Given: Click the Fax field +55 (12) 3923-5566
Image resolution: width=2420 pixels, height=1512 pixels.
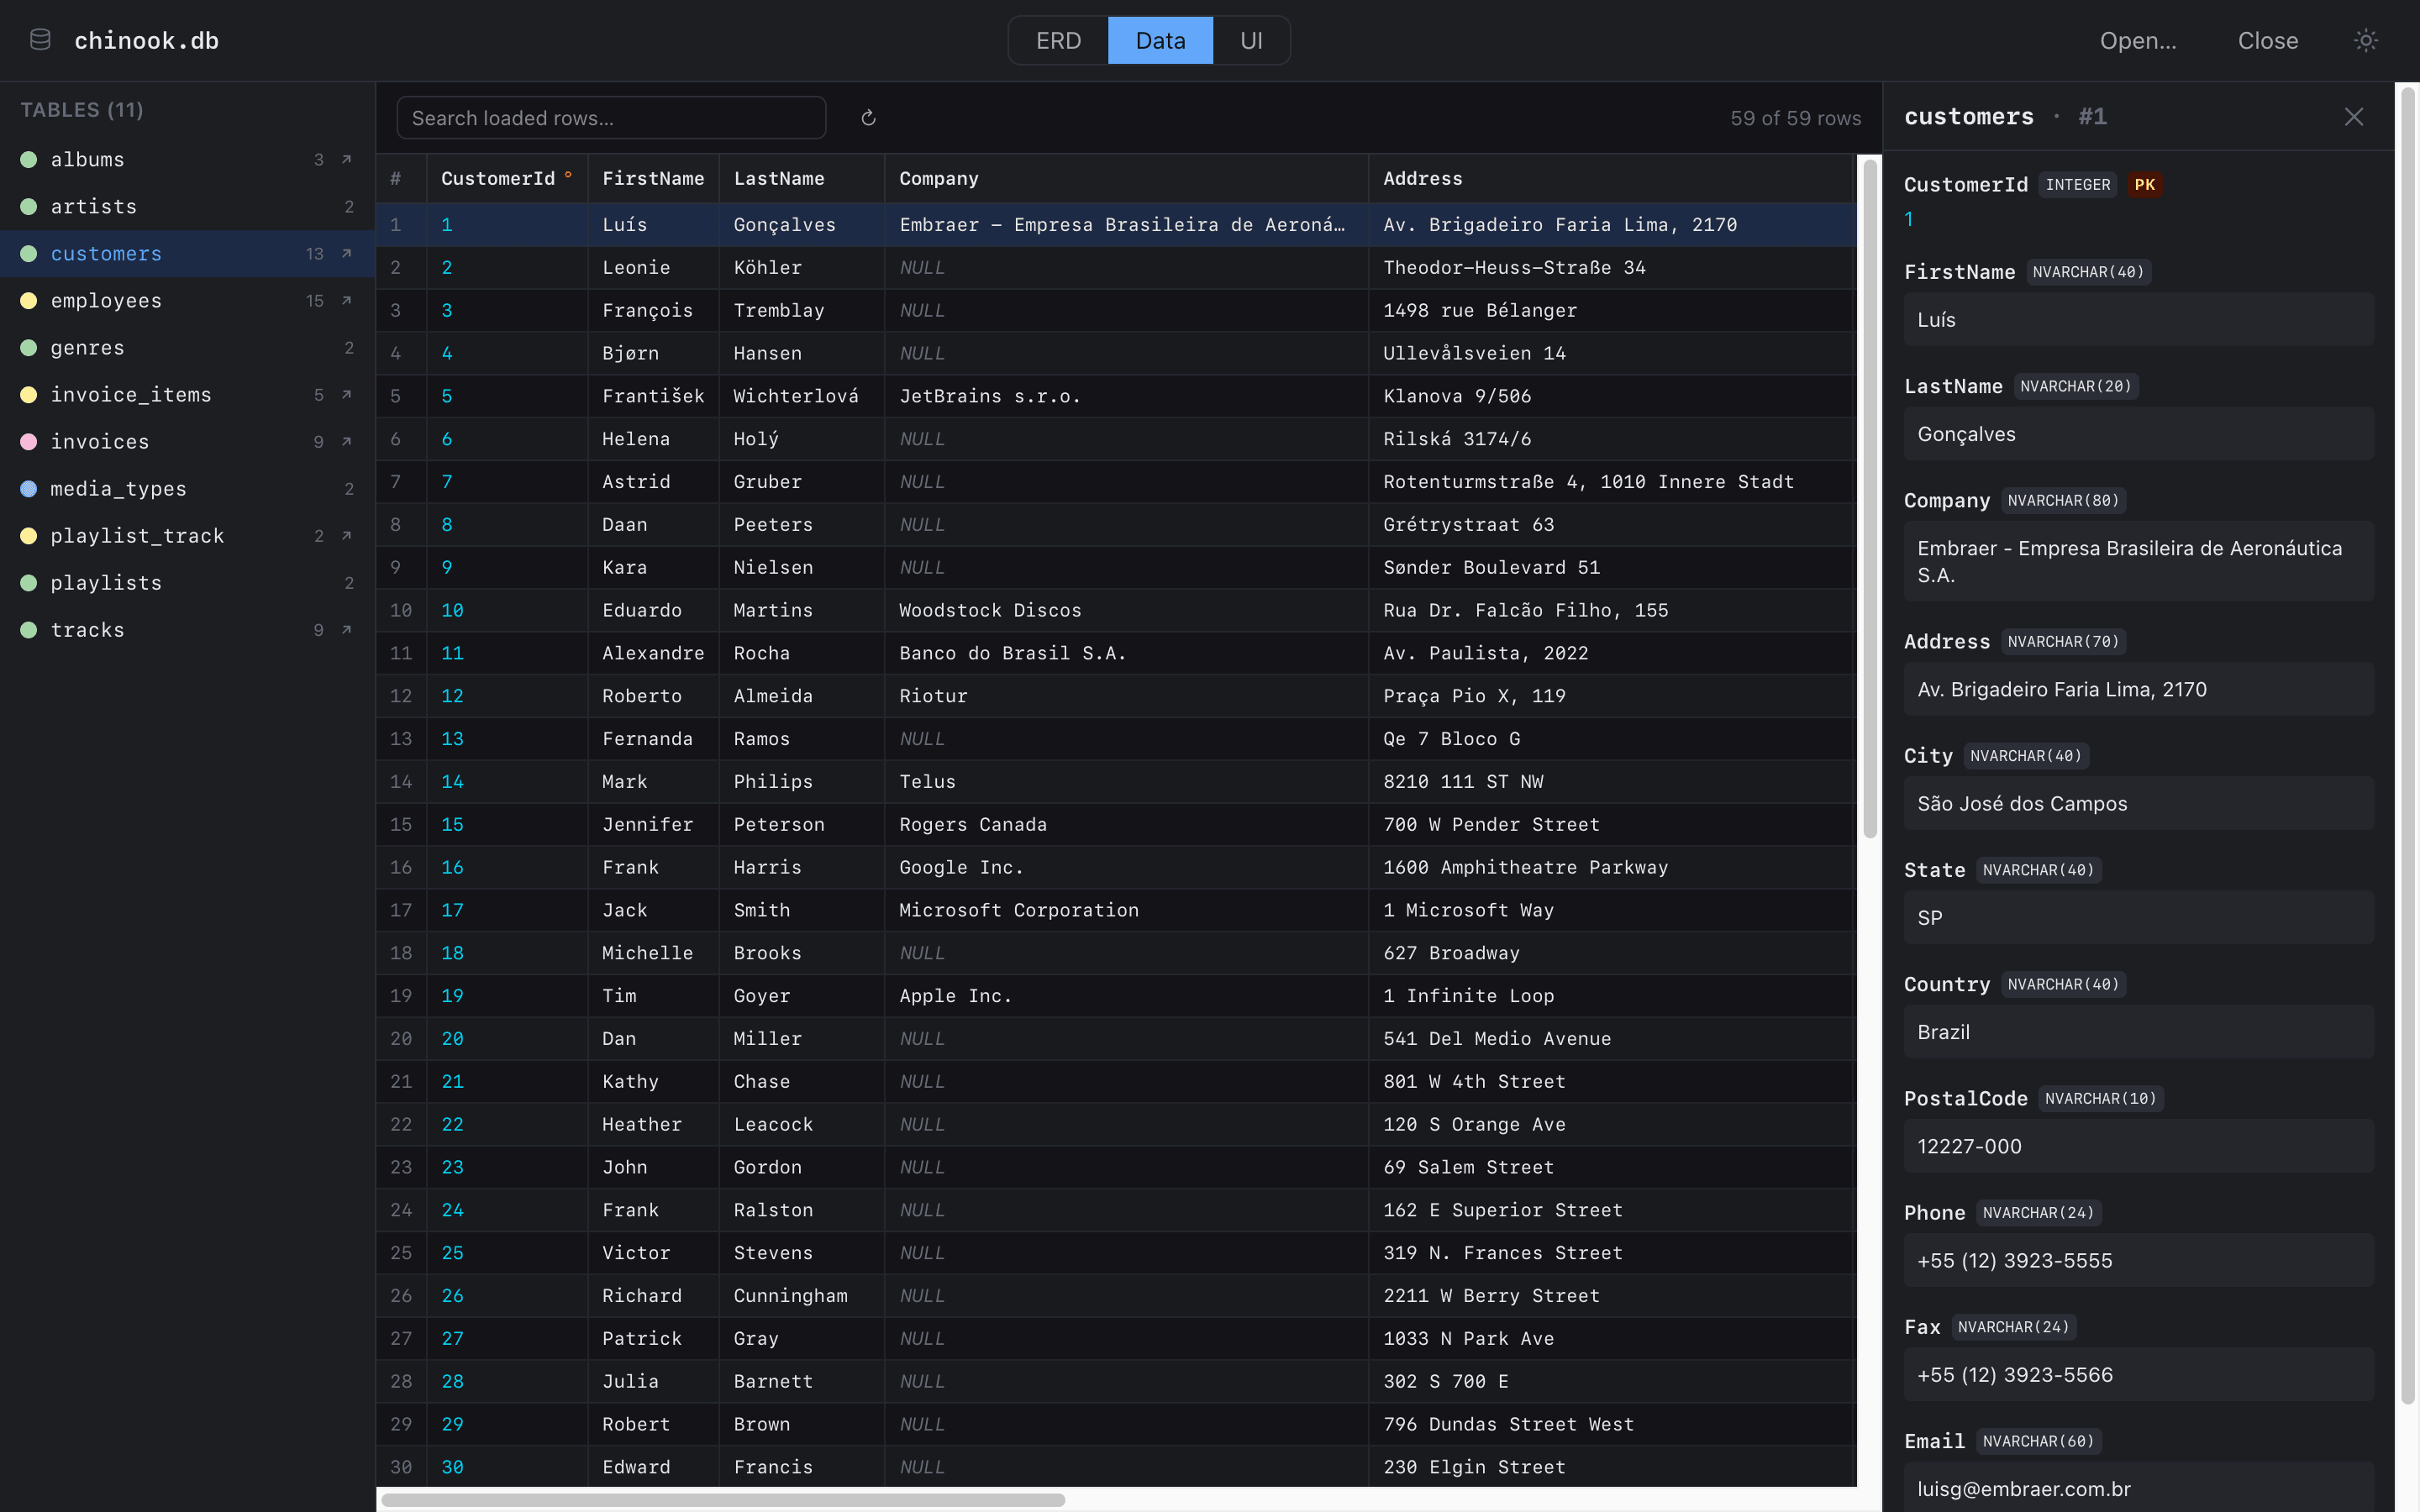Looking at the screenshot, I should (2138, 1374).
